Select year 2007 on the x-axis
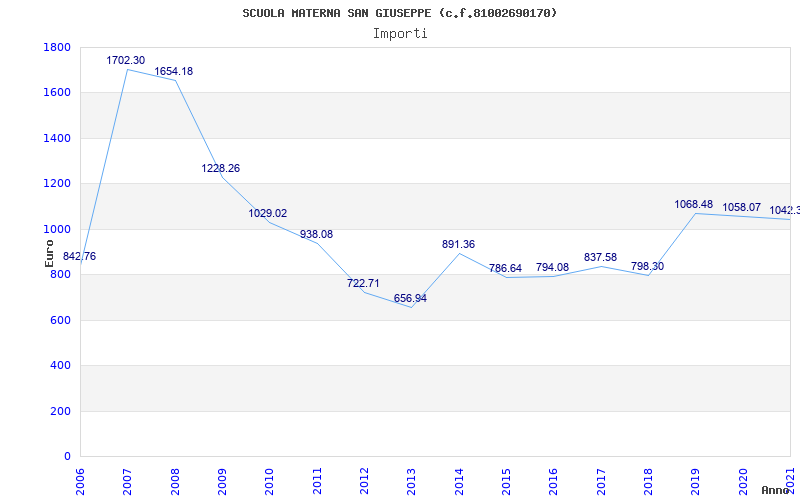Image resolution: width=800 pixels, height=500 pixels. tap(128, 481)
